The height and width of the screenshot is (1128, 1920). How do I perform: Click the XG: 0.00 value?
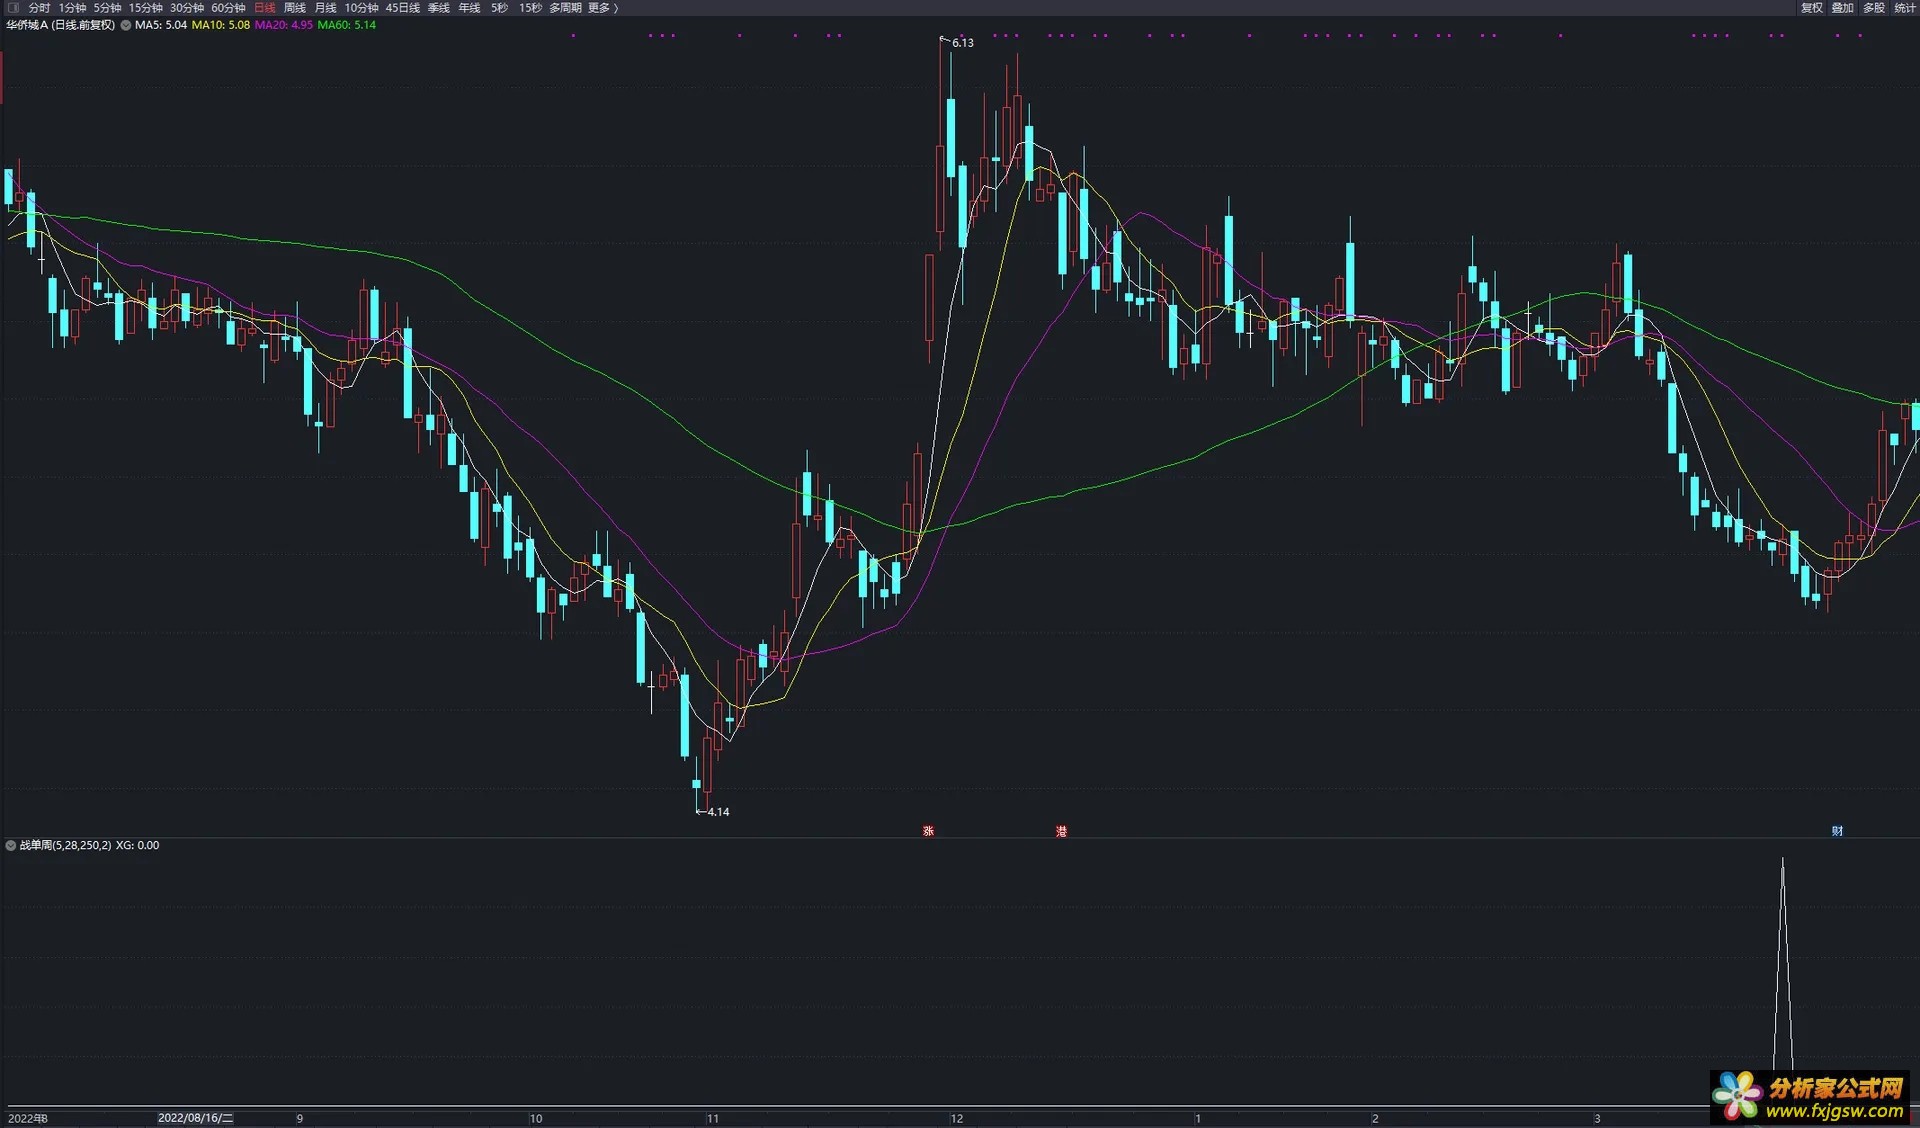point(138,845)
